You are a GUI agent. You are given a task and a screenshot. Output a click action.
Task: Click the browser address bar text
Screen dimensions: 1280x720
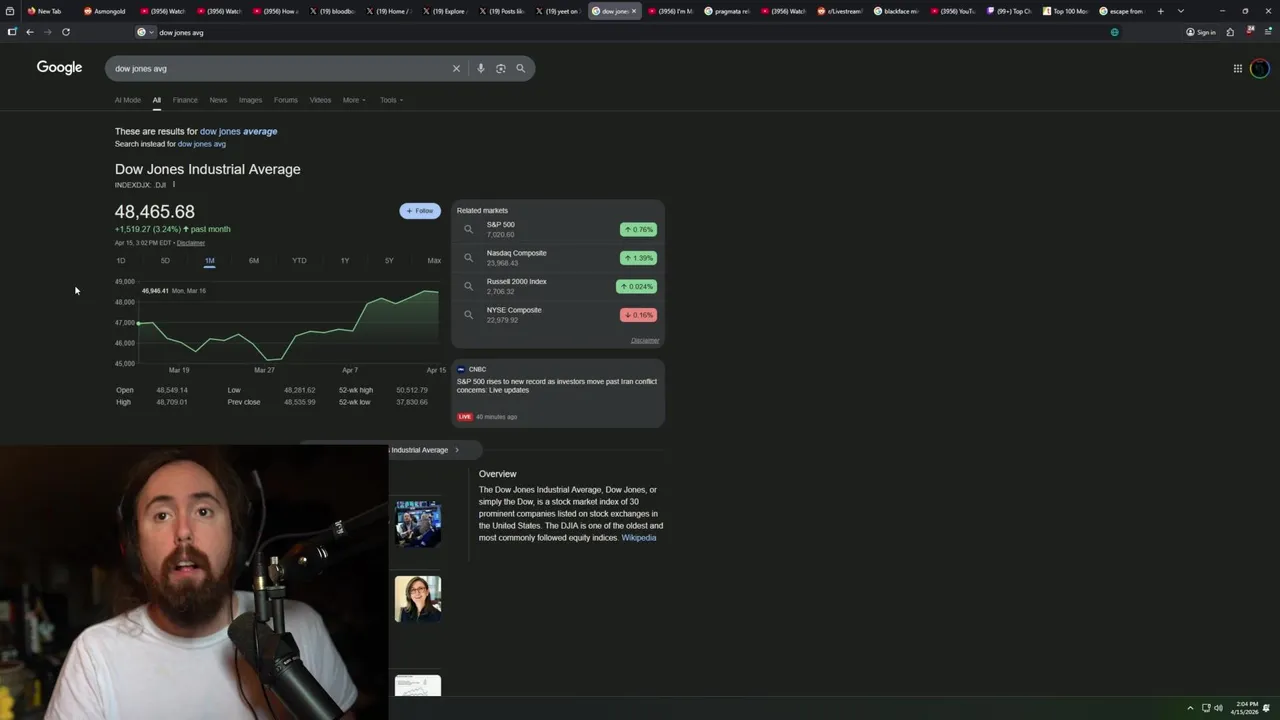(181, 32)
